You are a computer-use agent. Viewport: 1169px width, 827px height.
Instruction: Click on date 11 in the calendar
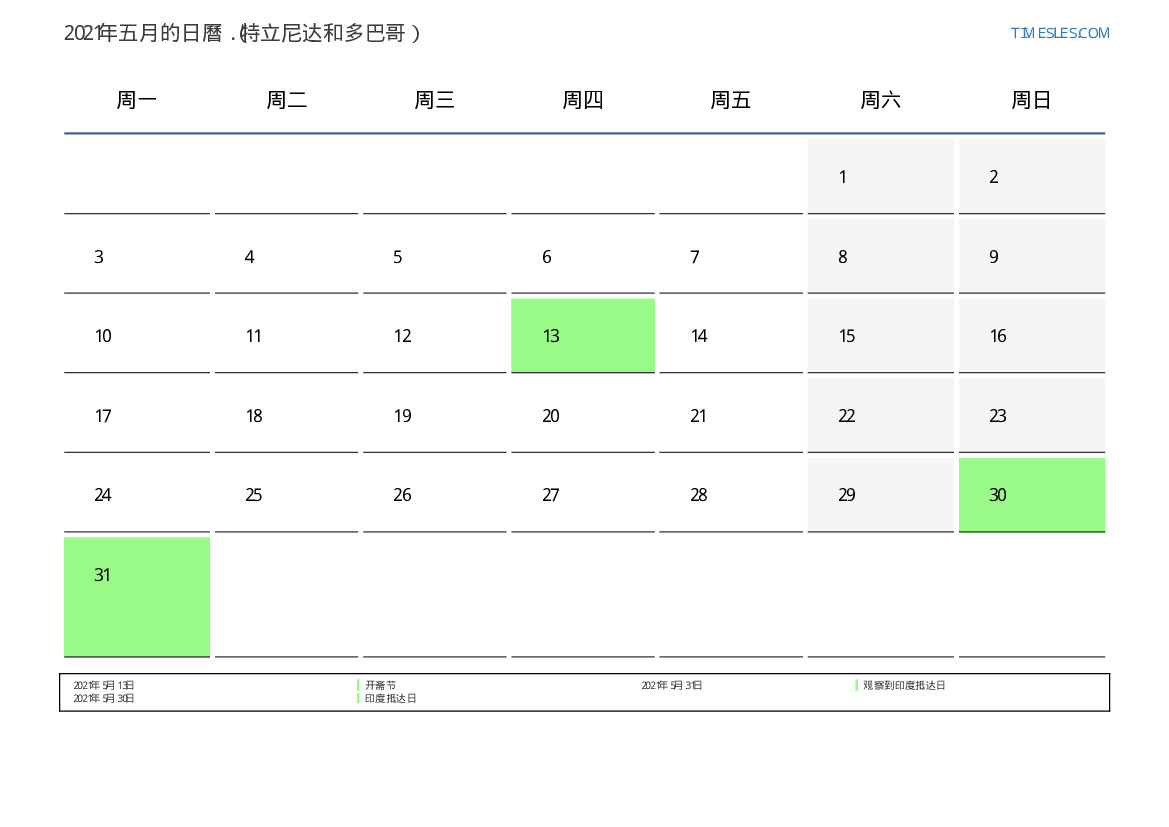coord(286,336)
